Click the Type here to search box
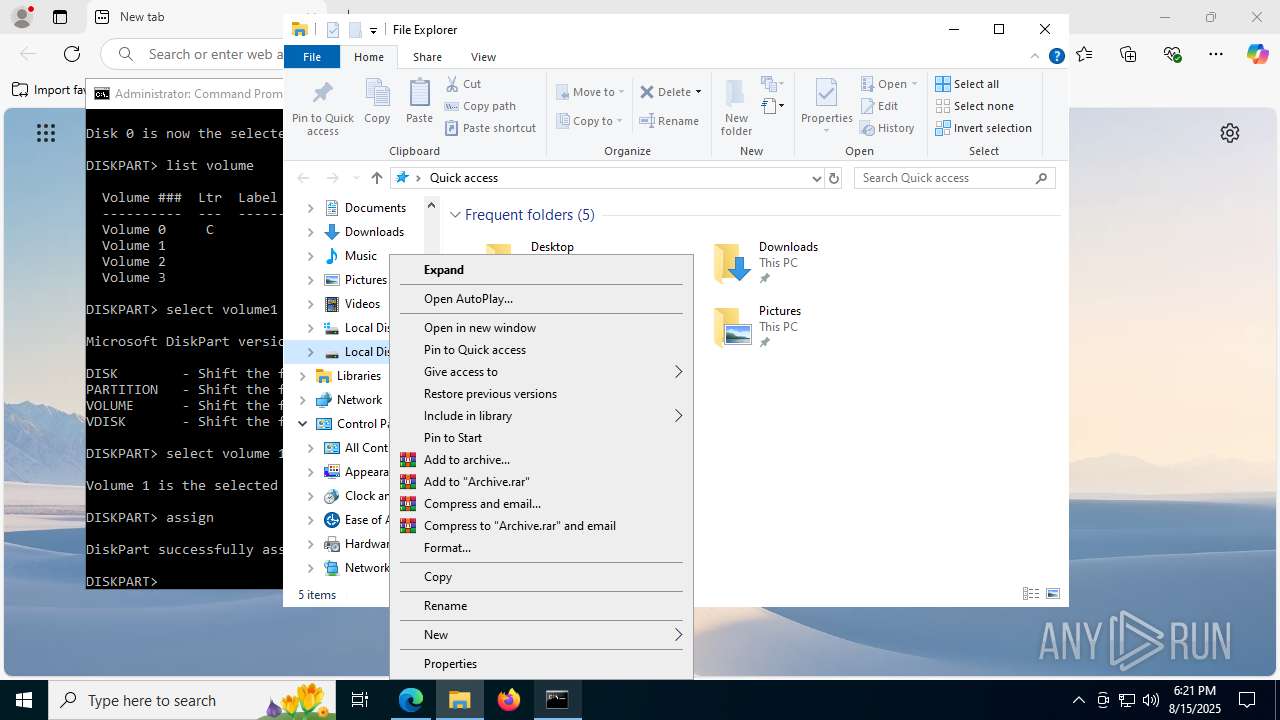Screen dimensions: 1280x720 tap(192, 700)
